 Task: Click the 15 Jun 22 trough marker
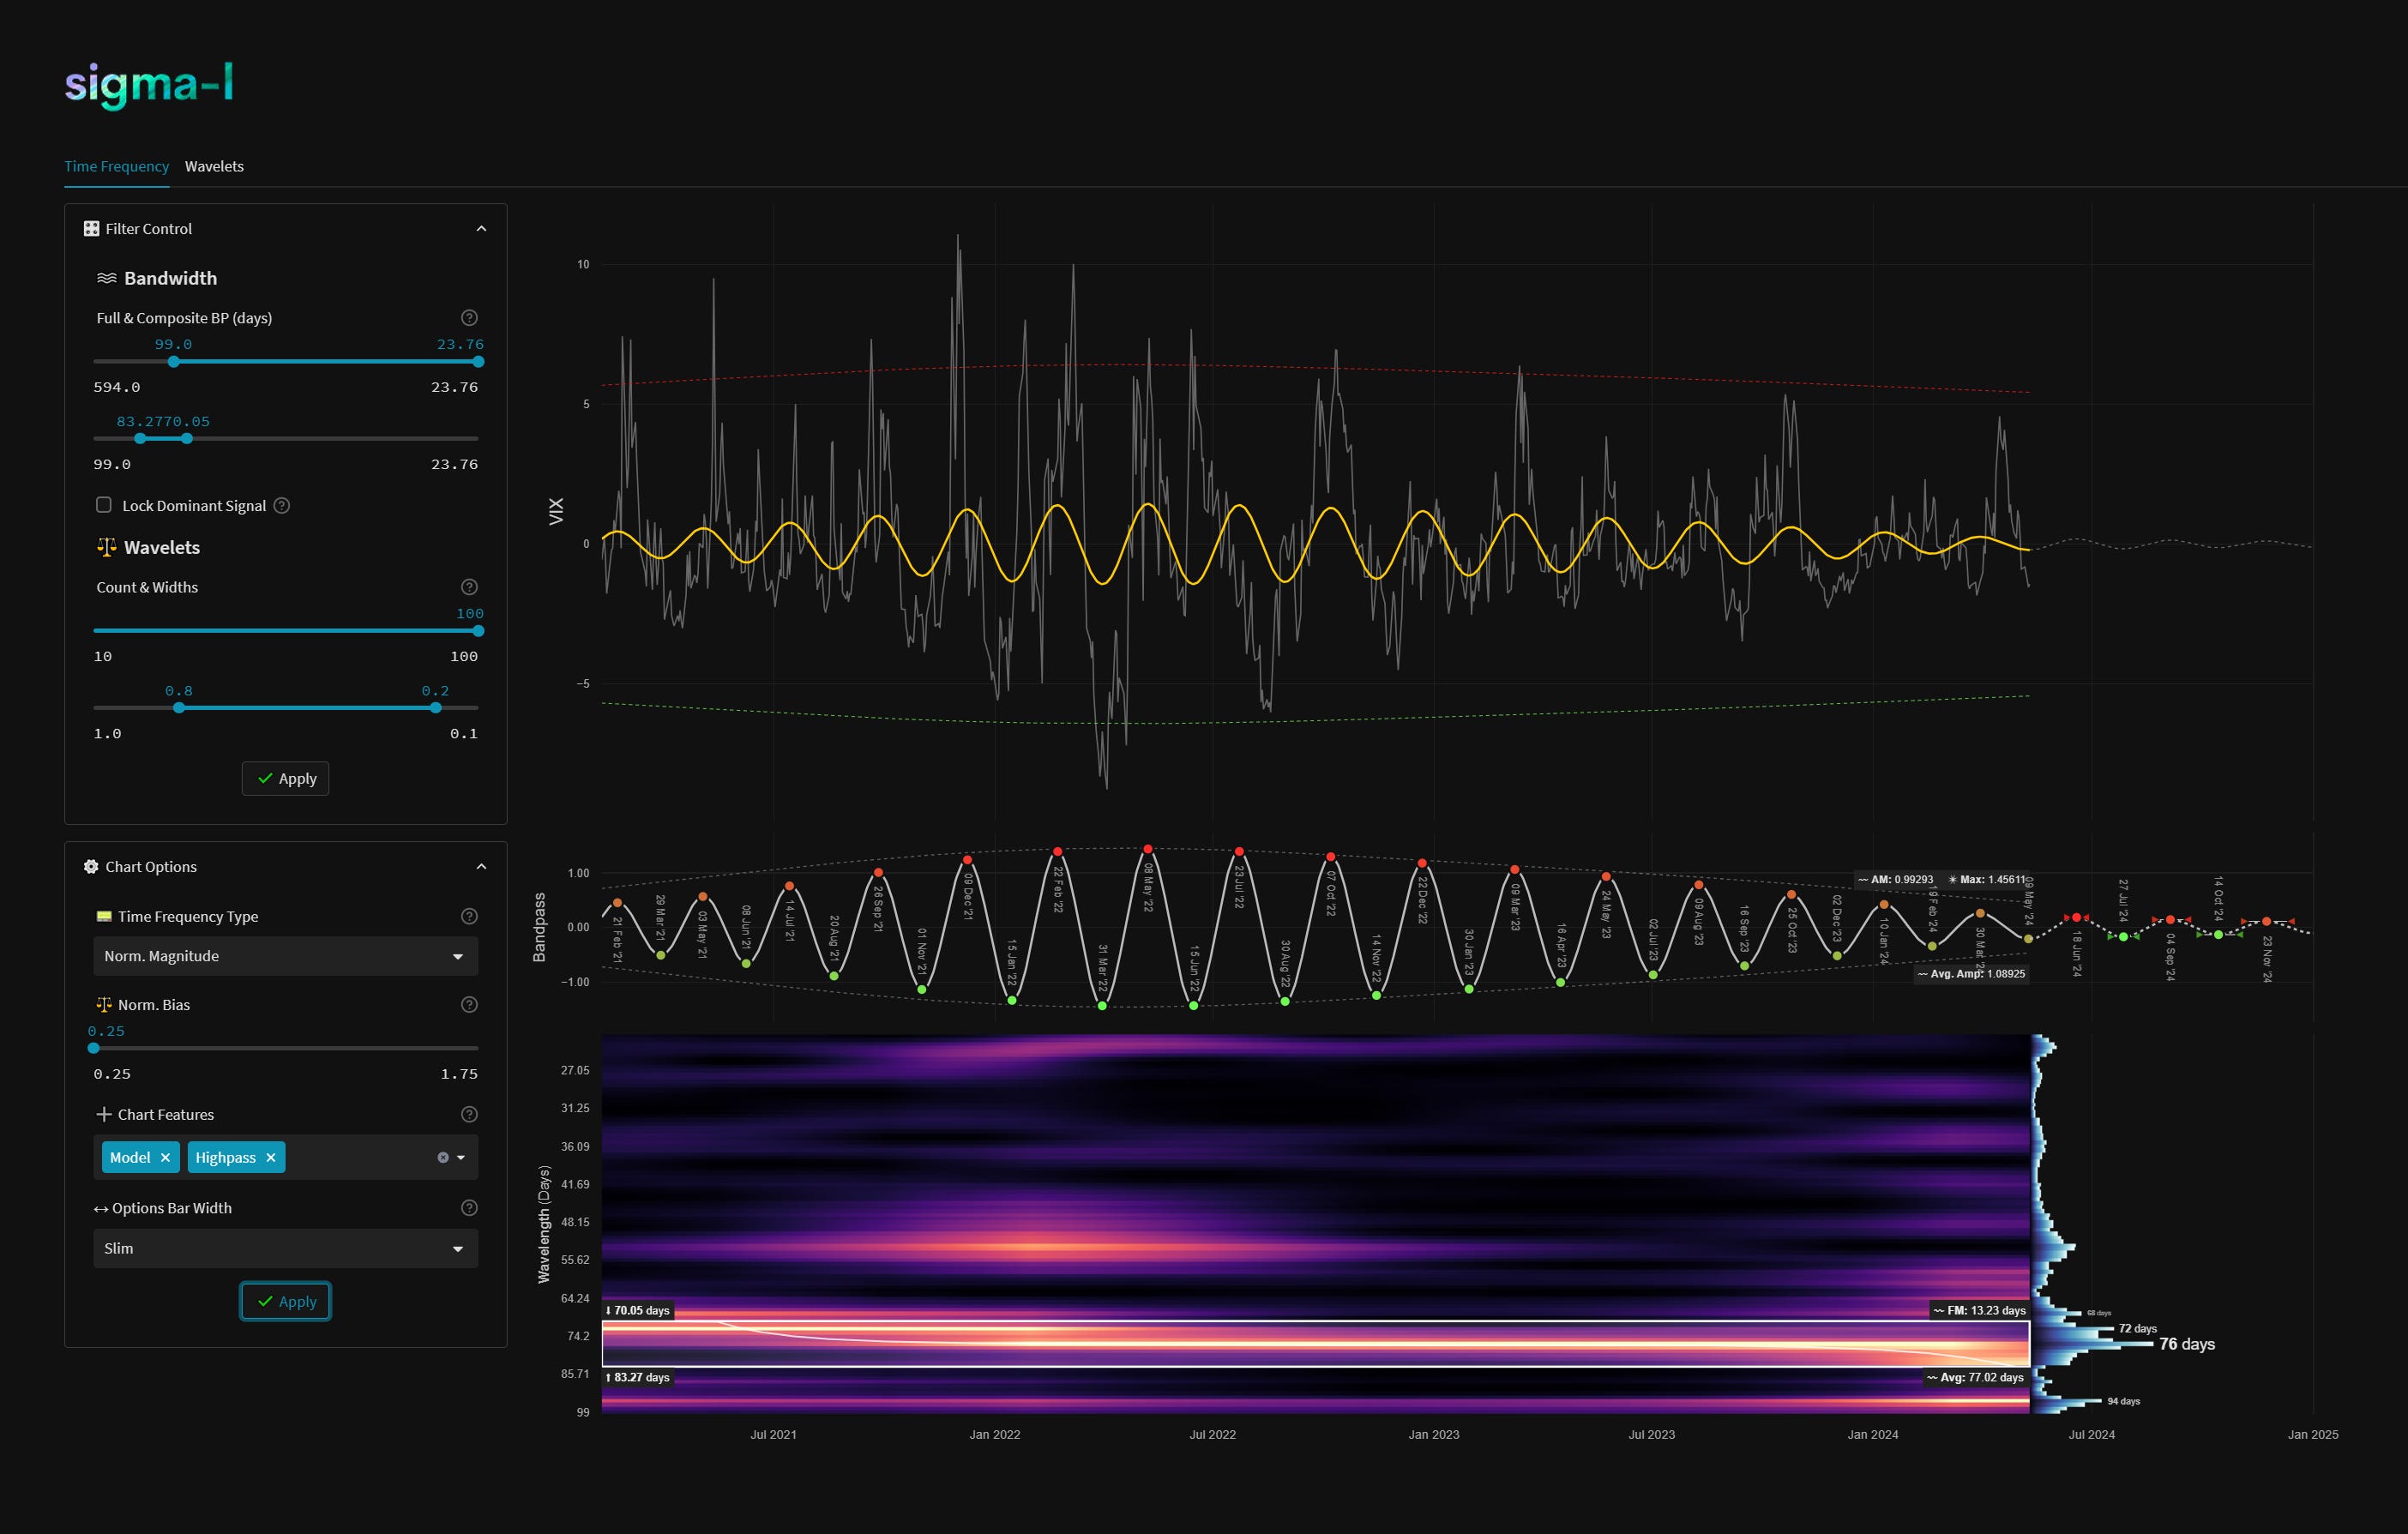pyautogui.click(x=1194, y=1006)
